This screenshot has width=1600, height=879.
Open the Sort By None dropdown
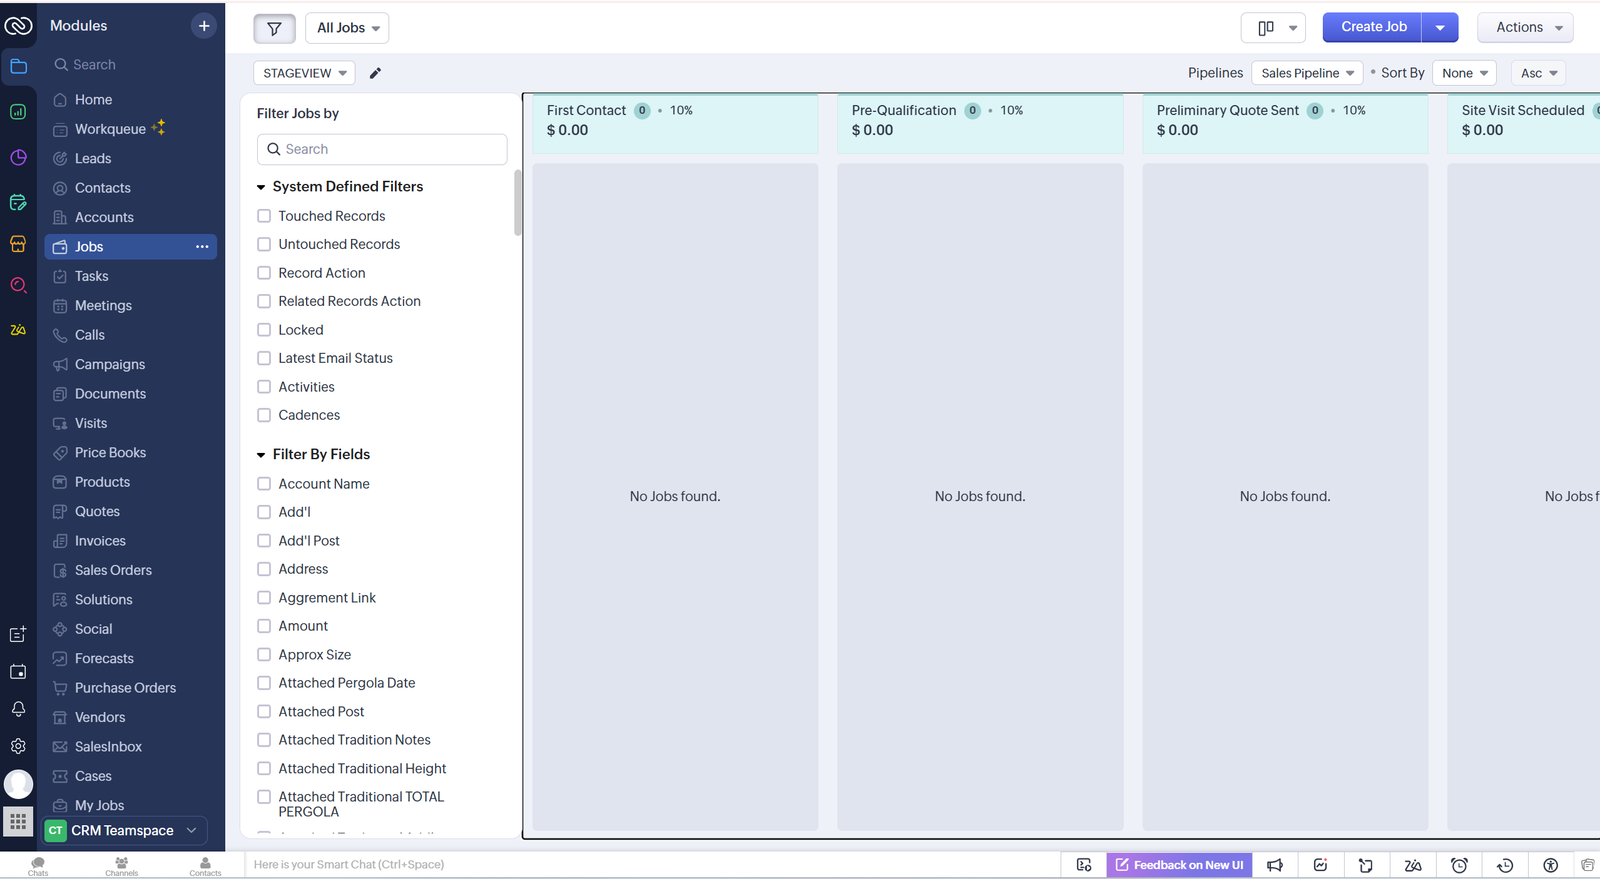coord(1464,73)
